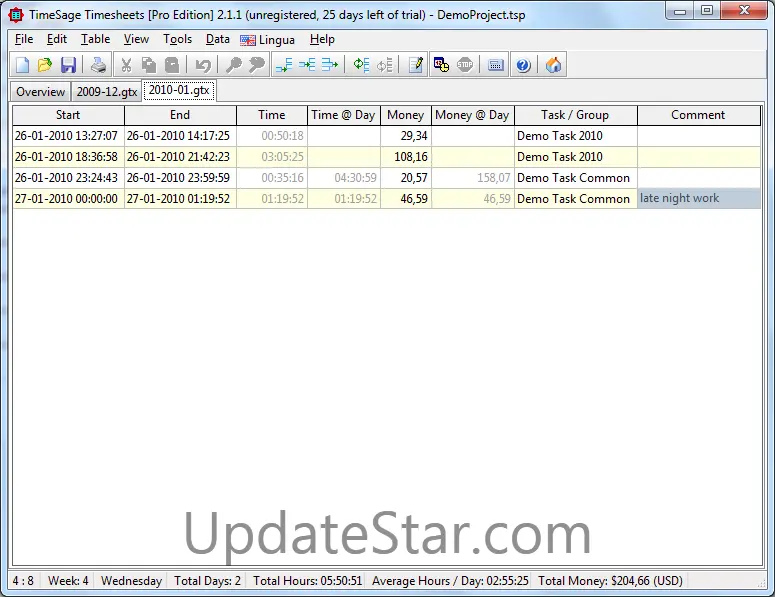Image resolution: width=775 pixels, height=597 pixels.
Task: Click the green refresh rows icon
Action: click(361, 65)
